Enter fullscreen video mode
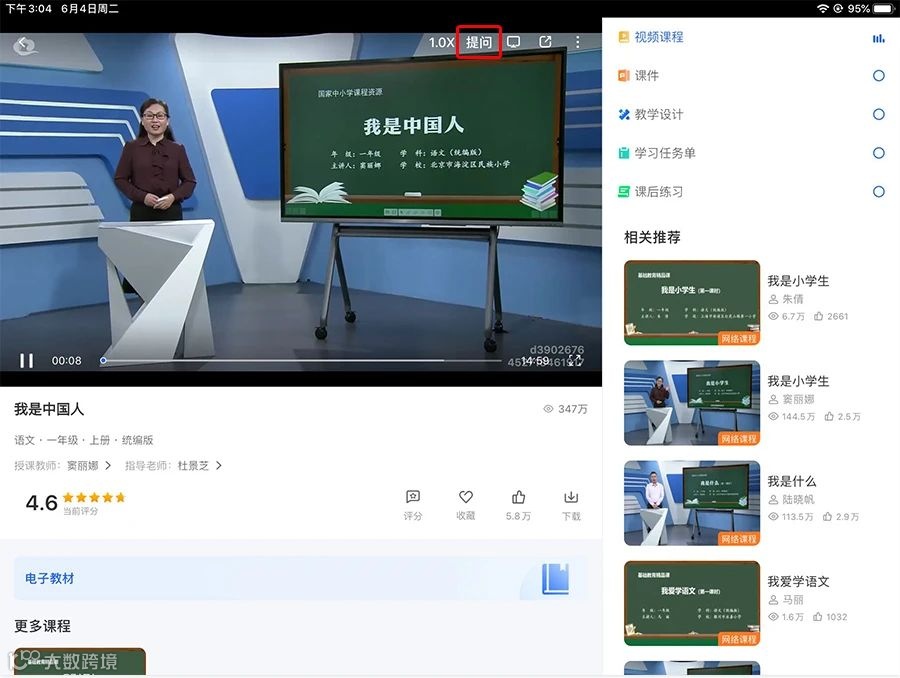This screenshot has height=678, width=900. pos(576,361)
